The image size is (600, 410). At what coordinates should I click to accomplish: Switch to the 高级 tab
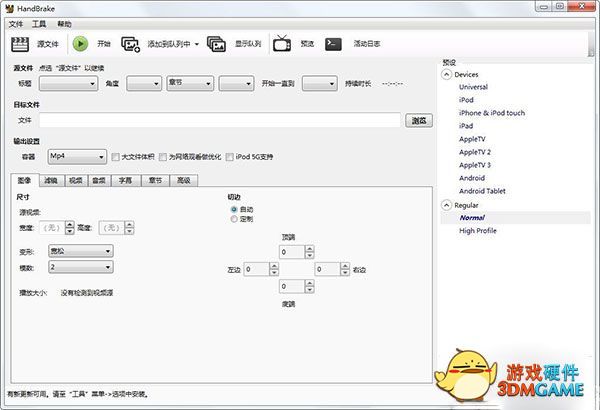tap(184, 181)
